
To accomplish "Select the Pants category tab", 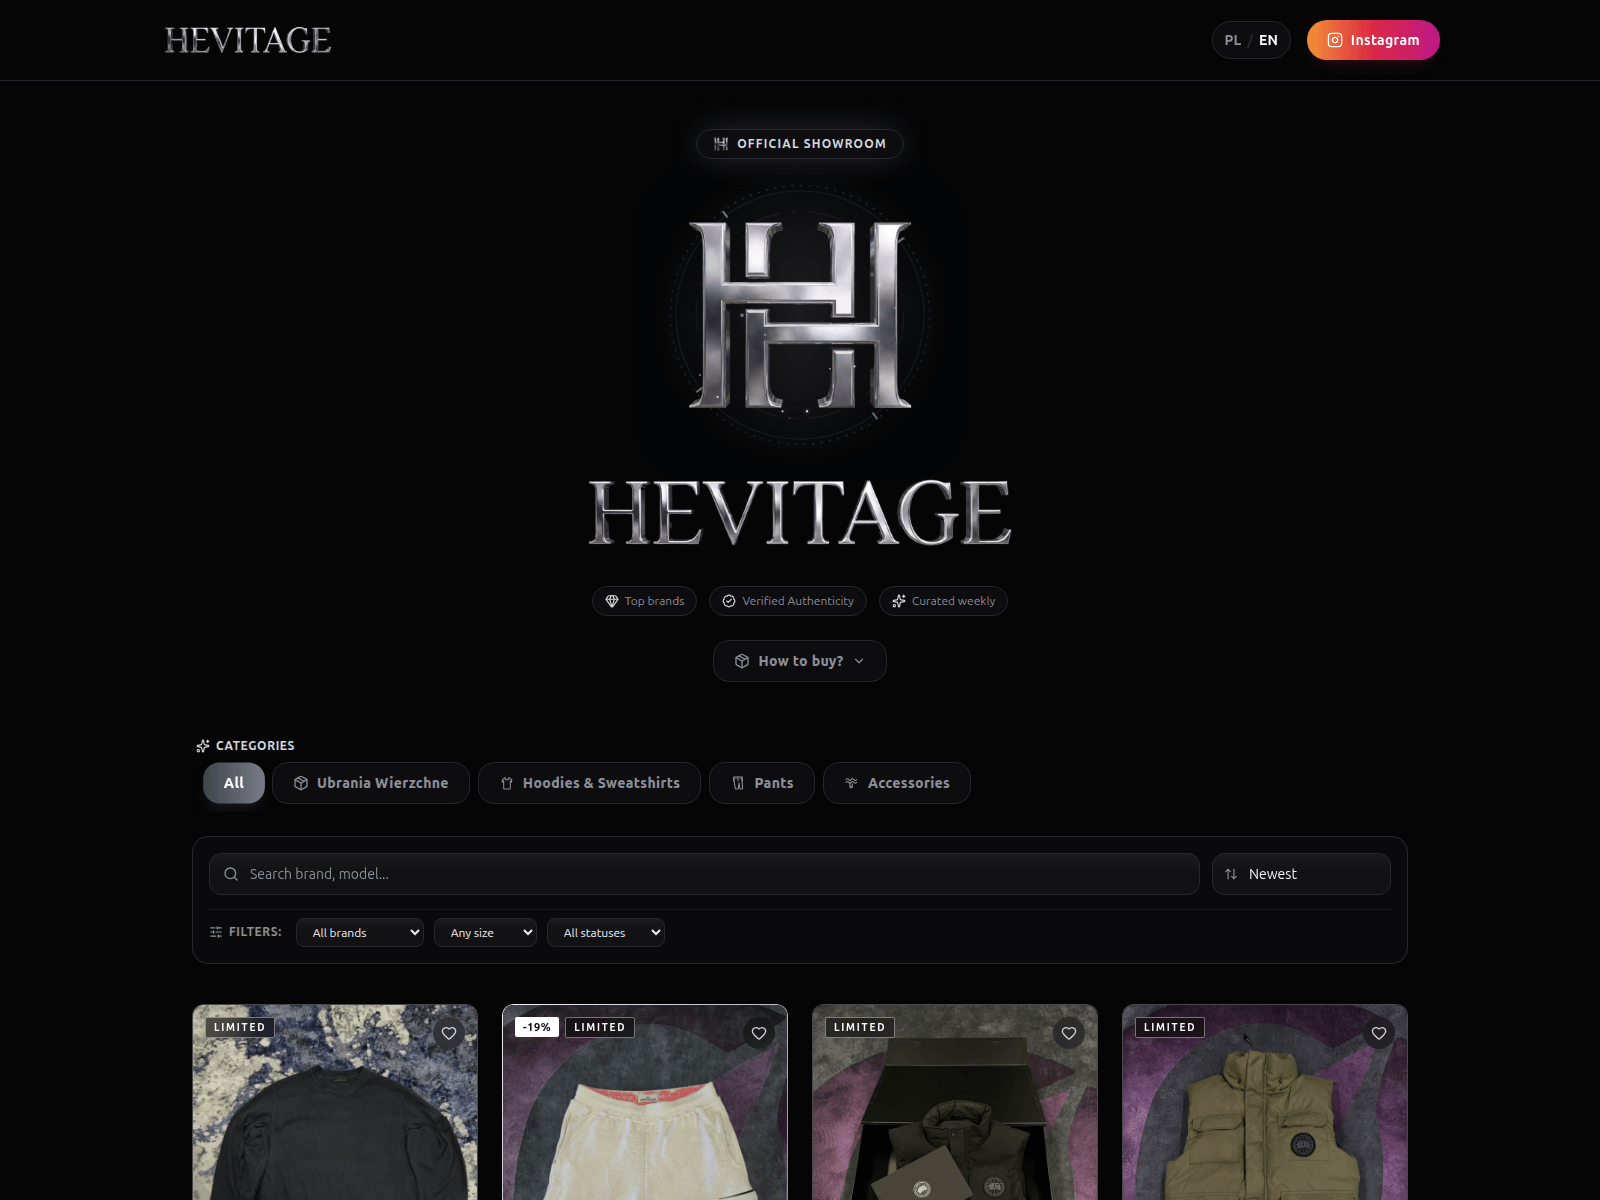I will (x=762, y=783).
